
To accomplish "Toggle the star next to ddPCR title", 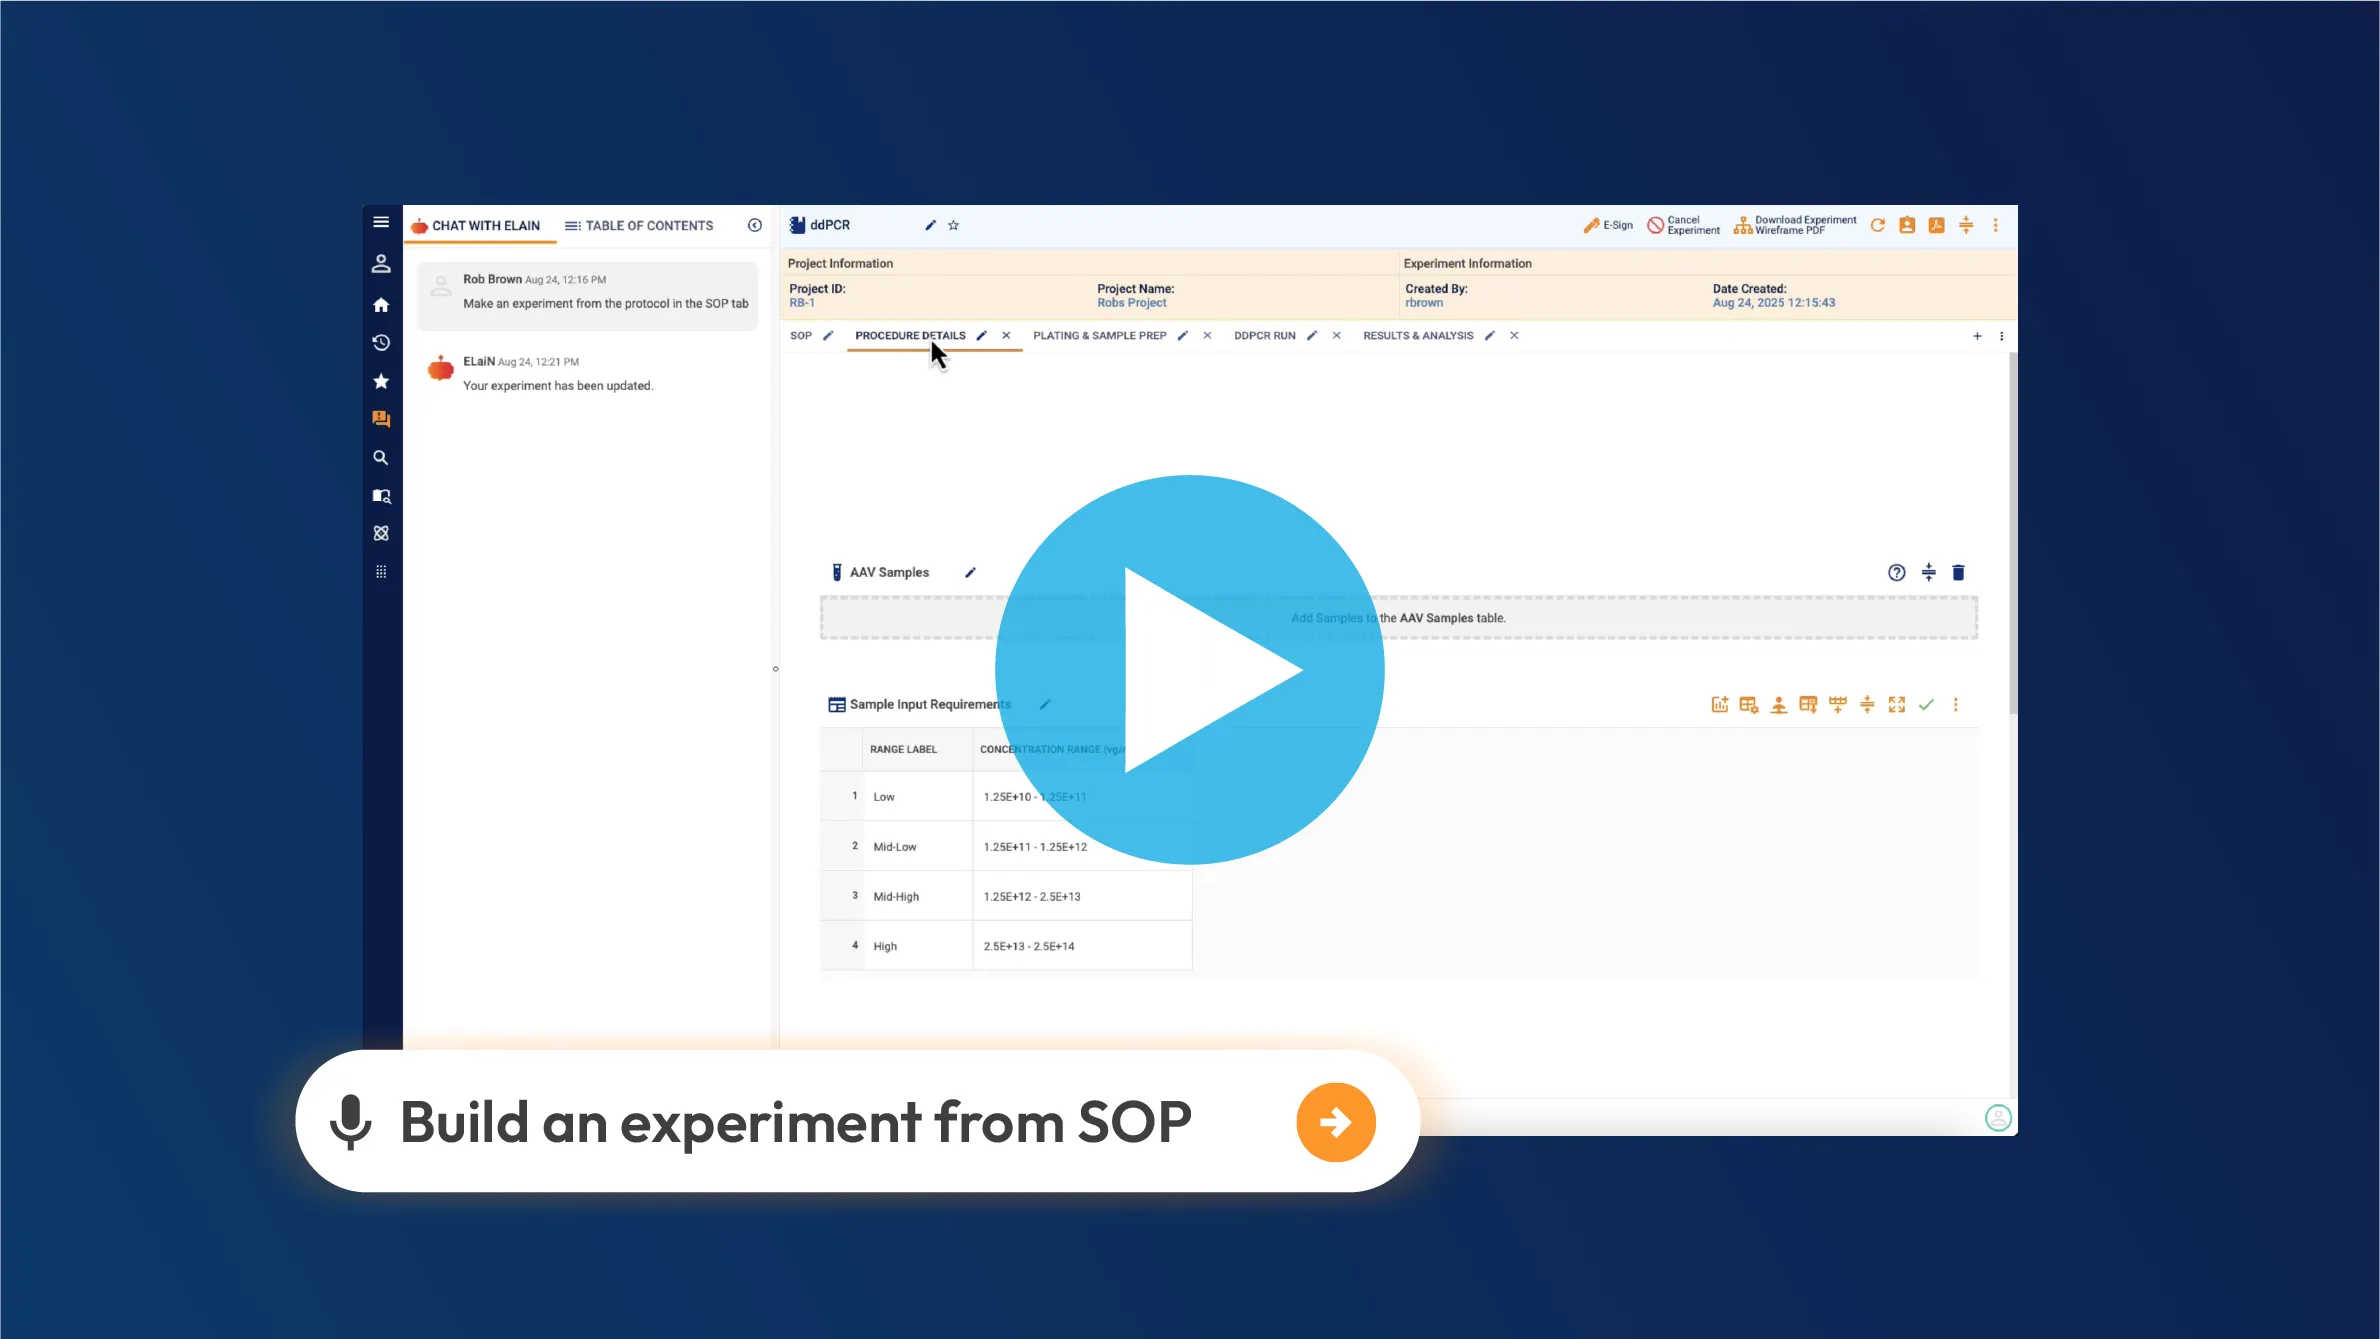I will pyautogui.click(x=953, y=225).
